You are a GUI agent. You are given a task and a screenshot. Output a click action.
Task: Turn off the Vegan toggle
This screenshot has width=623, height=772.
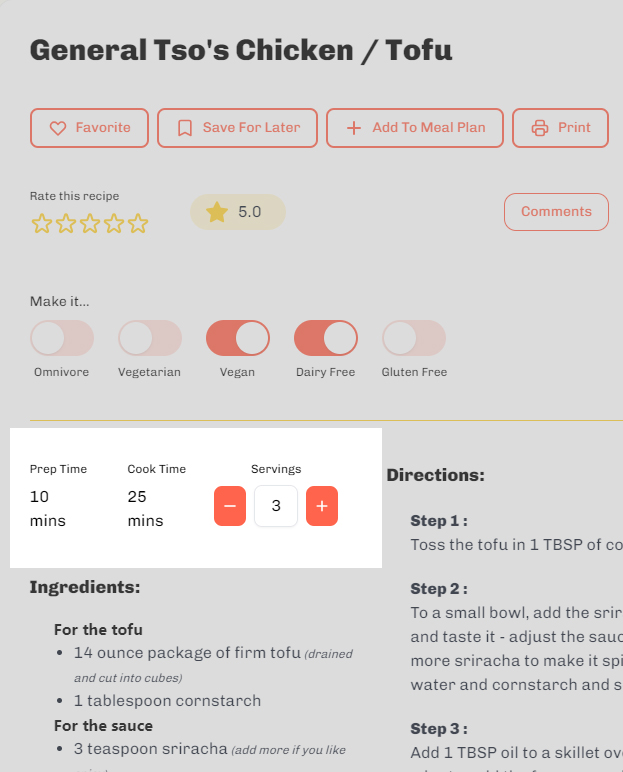coord(238,338)
